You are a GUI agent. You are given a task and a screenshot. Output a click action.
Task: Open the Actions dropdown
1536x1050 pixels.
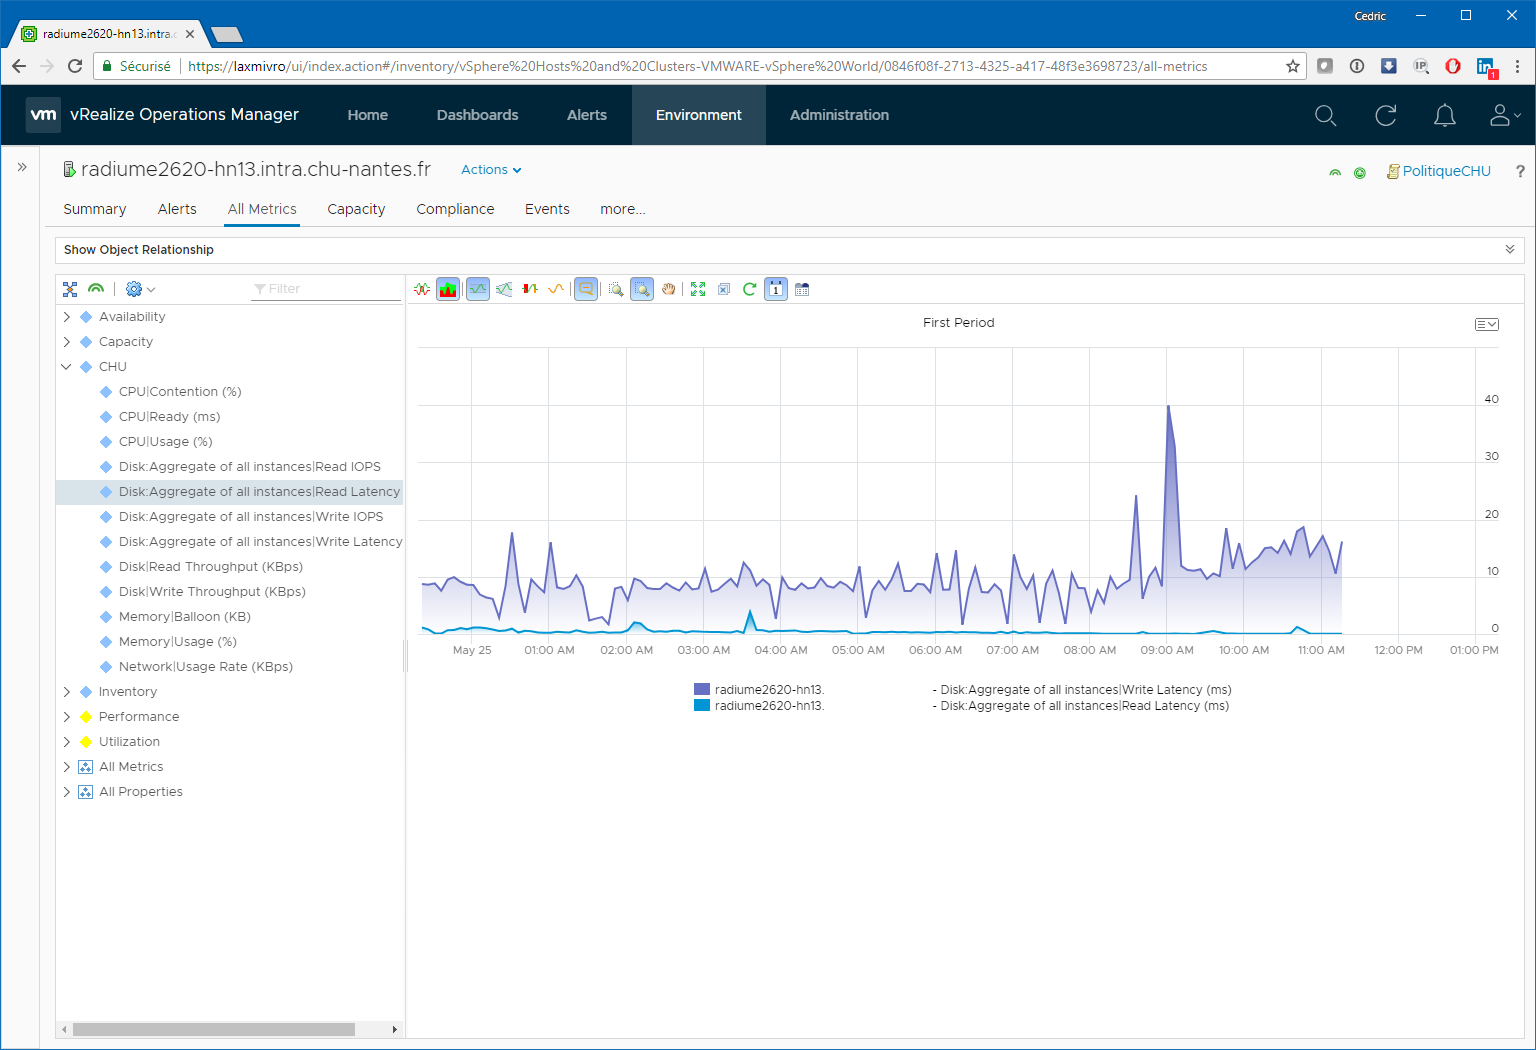(491, 170)
